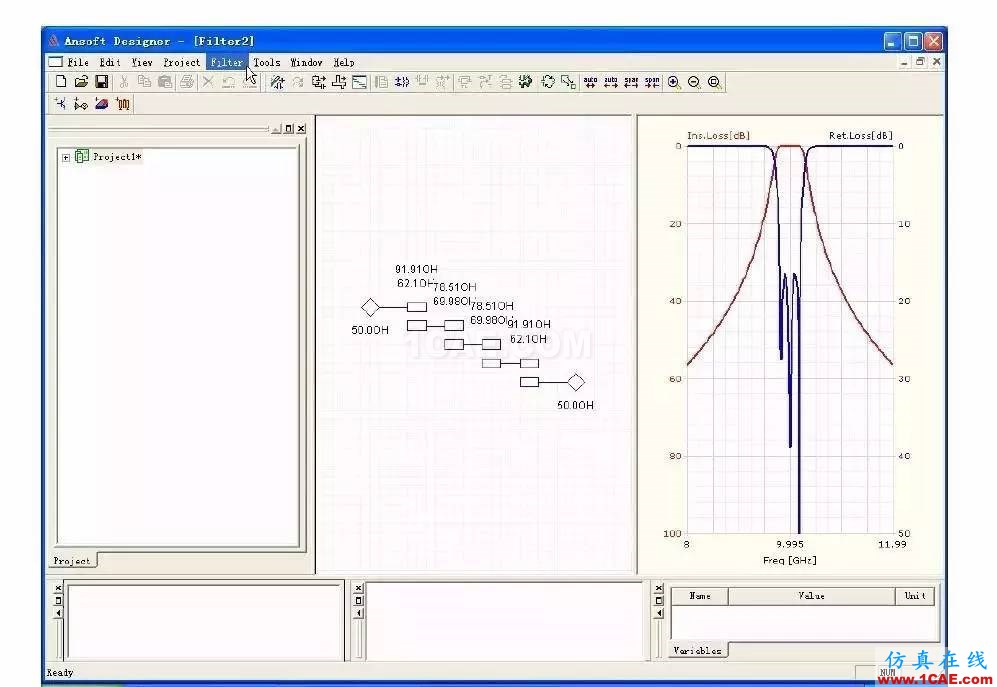Click the Print icon
The height and width of the screenshot is (687, 997).
186,81
